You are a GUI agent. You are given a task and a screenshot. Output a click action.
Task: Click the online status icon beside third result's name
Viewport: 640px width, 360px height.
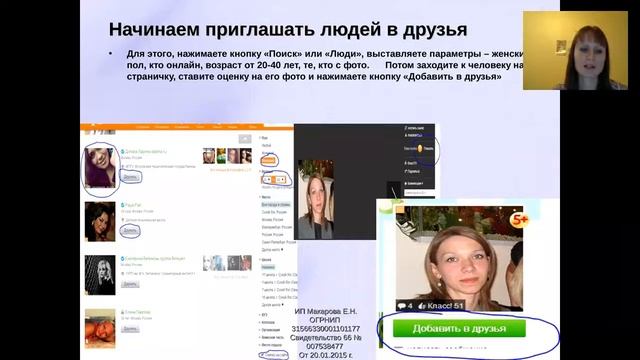(122, 259)
